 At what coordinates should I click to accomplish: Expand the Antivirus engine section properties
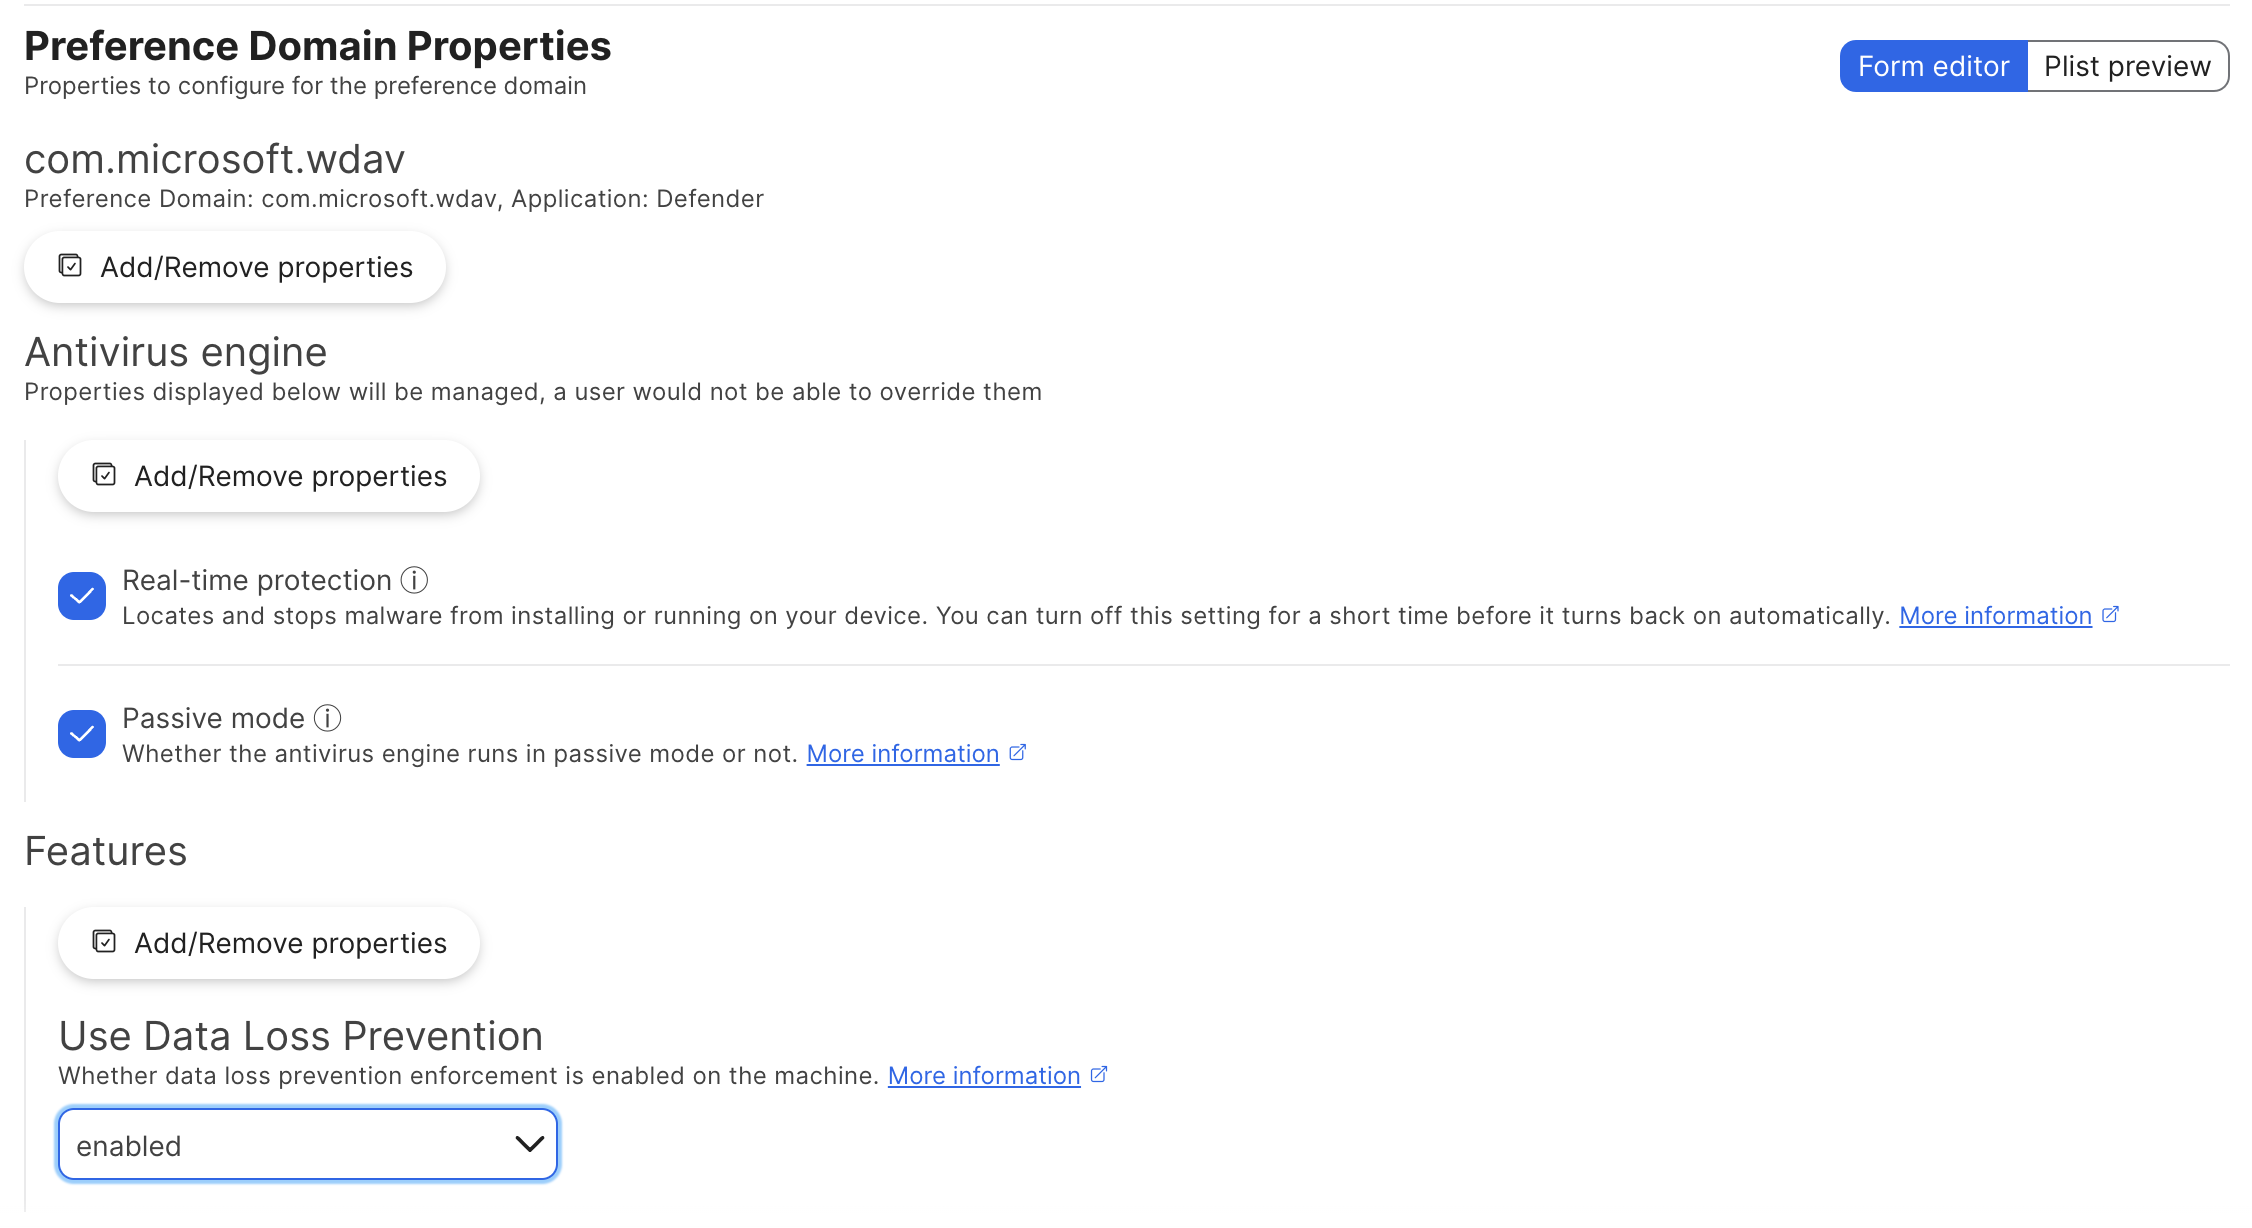point(271,475)
